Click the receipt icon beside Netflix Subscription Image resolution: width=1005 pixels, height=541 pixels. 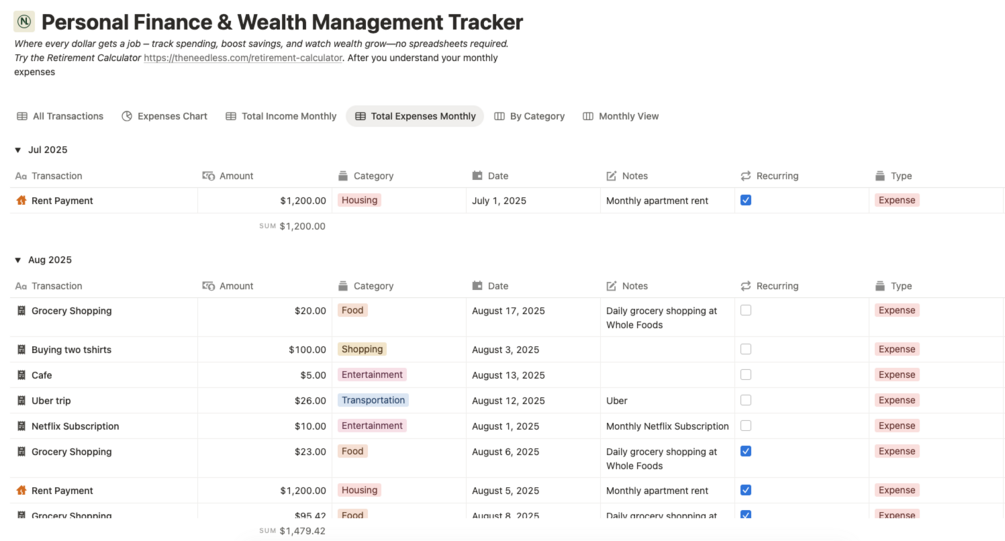click(x=21, y=426)
